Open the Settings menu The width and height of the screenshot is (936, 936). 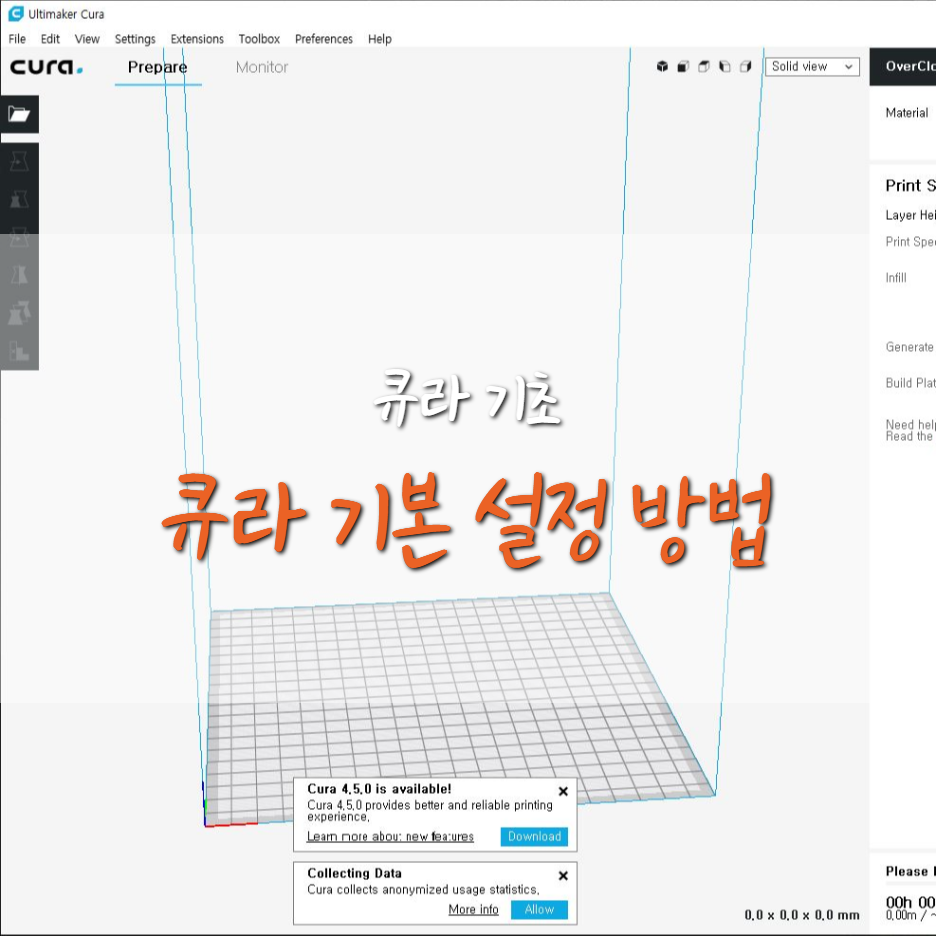135,39
